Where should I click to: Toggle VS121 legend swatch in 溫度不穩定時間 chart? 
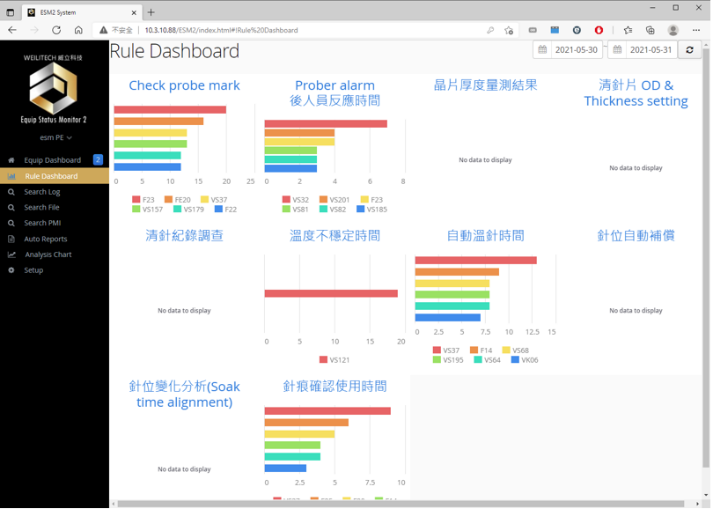coord(323,360)
